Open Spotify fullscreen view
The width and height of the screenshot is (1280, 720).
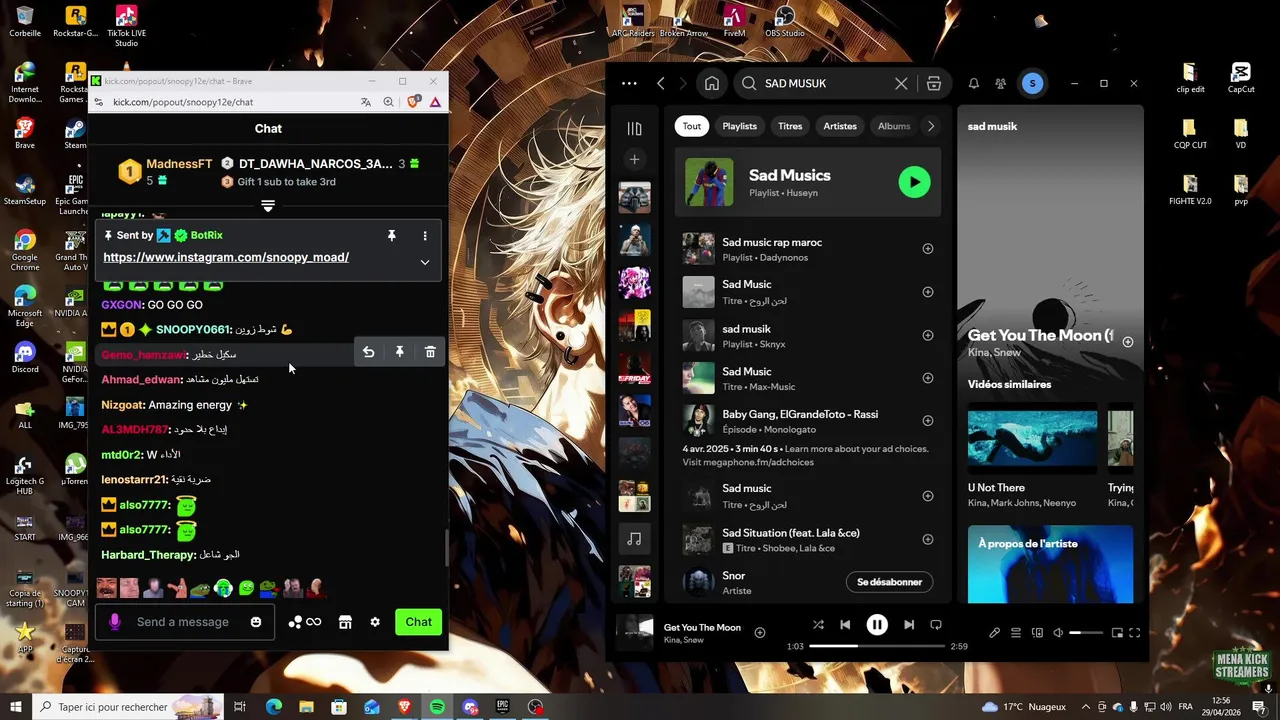1135,633
